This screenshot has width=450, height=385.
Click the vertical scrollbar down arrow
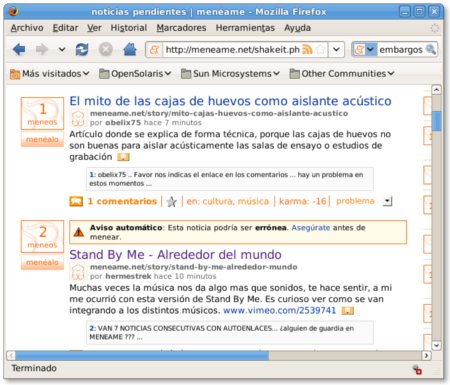(x=436, y=345)
